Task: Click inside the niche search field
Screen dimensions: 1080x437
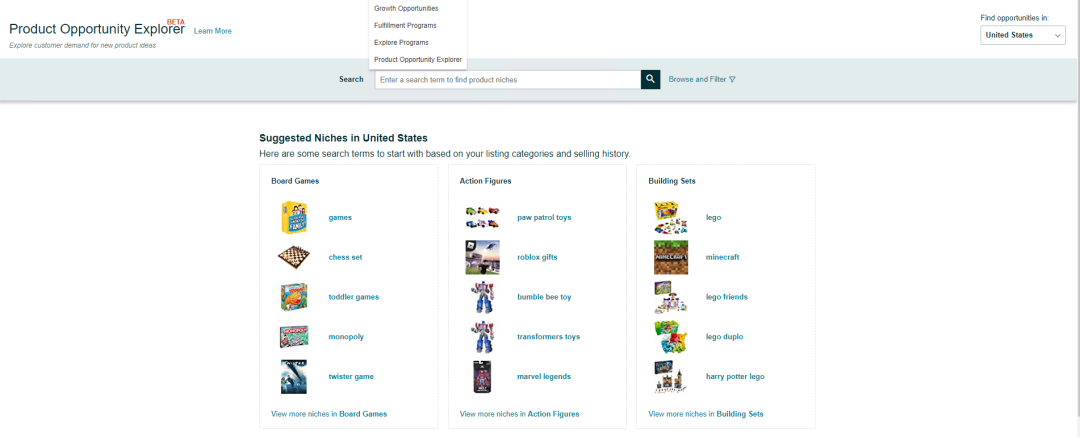Action: (508, 79)
